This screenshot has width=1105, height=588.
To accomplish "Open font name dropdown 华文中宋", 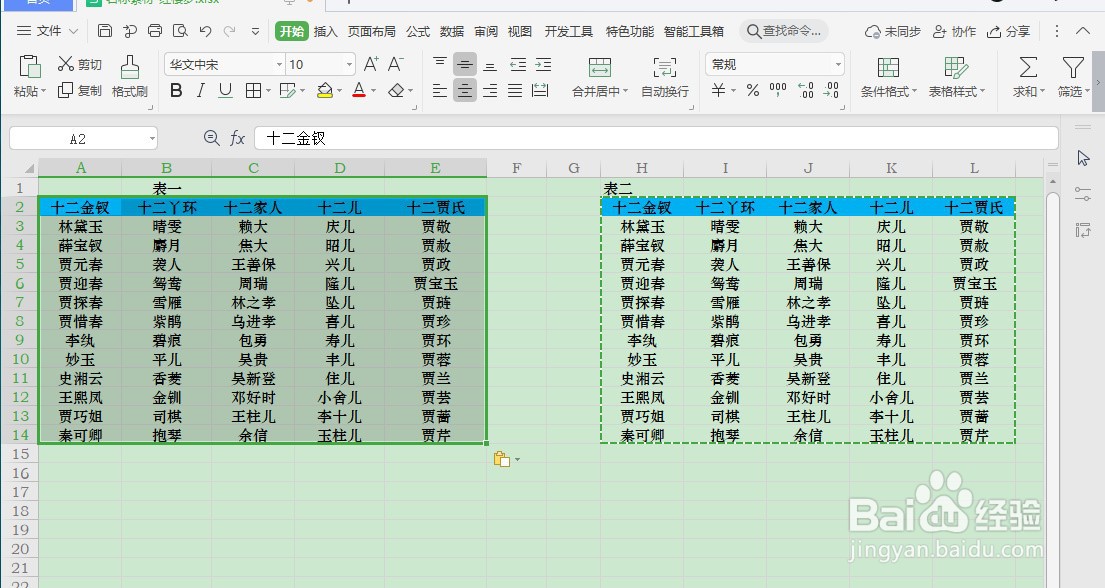I will pyautogui.click(x=279, y=65).
